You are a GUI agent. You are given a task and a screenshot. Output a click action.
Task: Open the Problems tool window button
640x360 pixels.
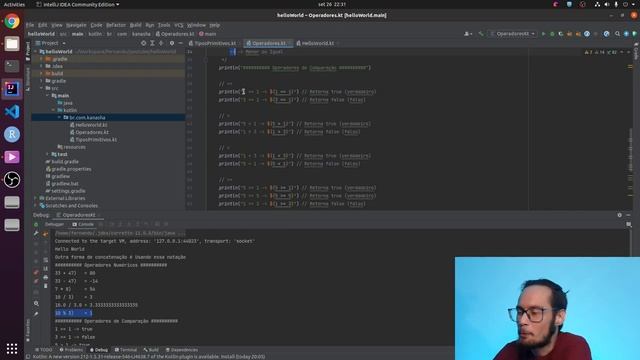[71, 350]
